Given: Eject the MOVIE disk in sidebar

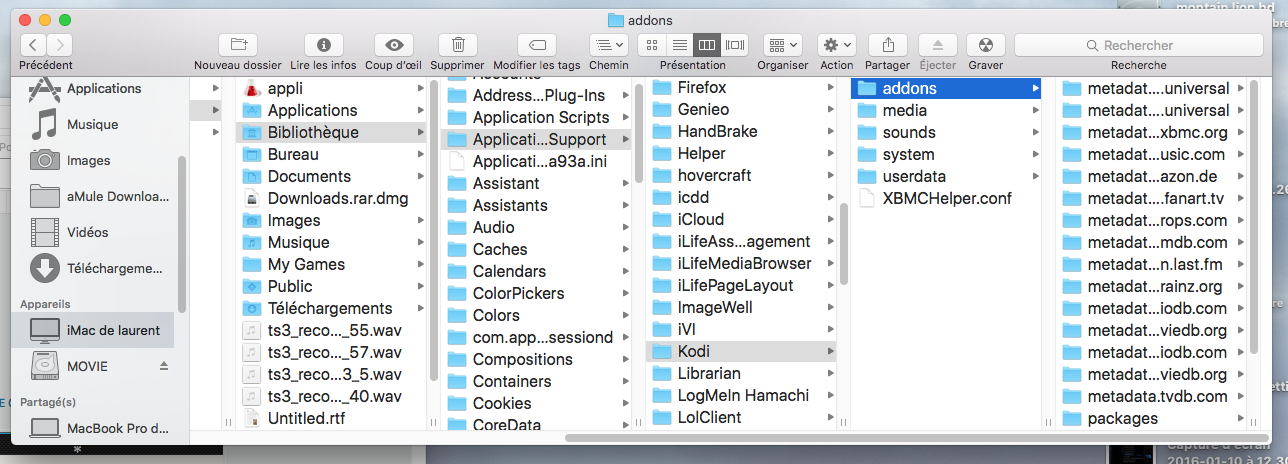Looking at the screenshot, I should click(164, 366).
